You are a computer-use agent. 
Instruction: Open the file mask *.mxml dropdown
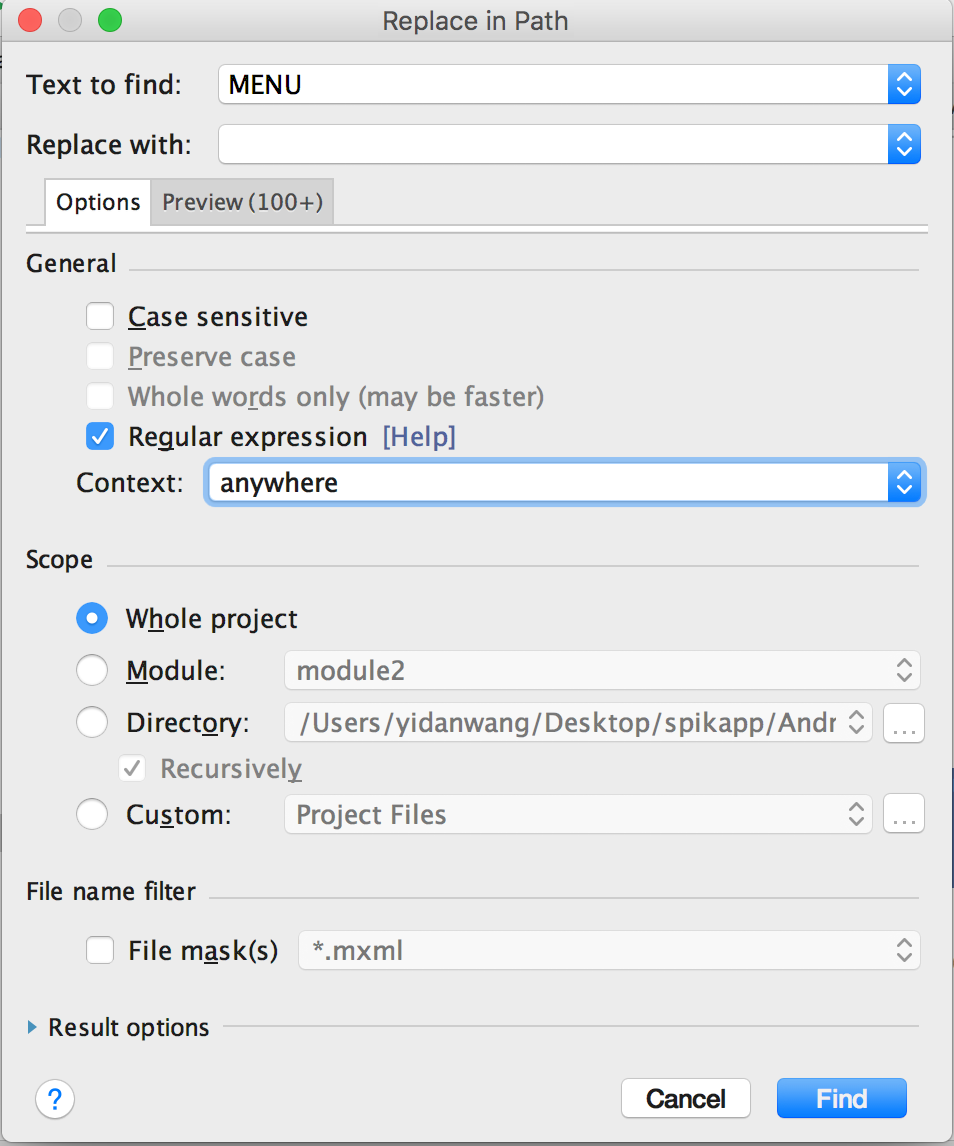click(608, 950)
